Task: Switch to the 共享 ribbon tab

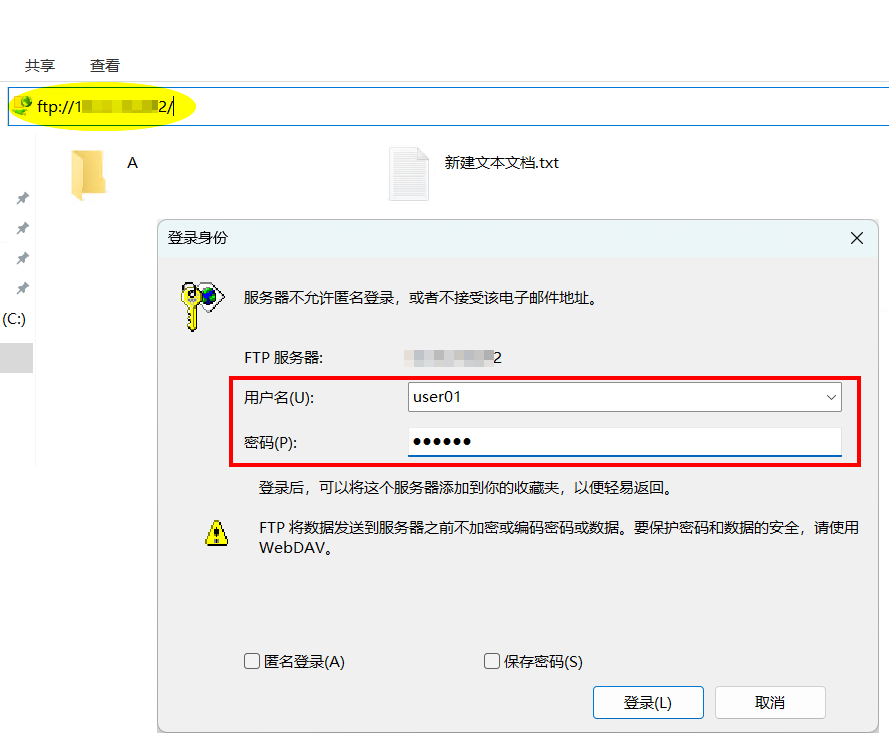Action: coord(38,66)
